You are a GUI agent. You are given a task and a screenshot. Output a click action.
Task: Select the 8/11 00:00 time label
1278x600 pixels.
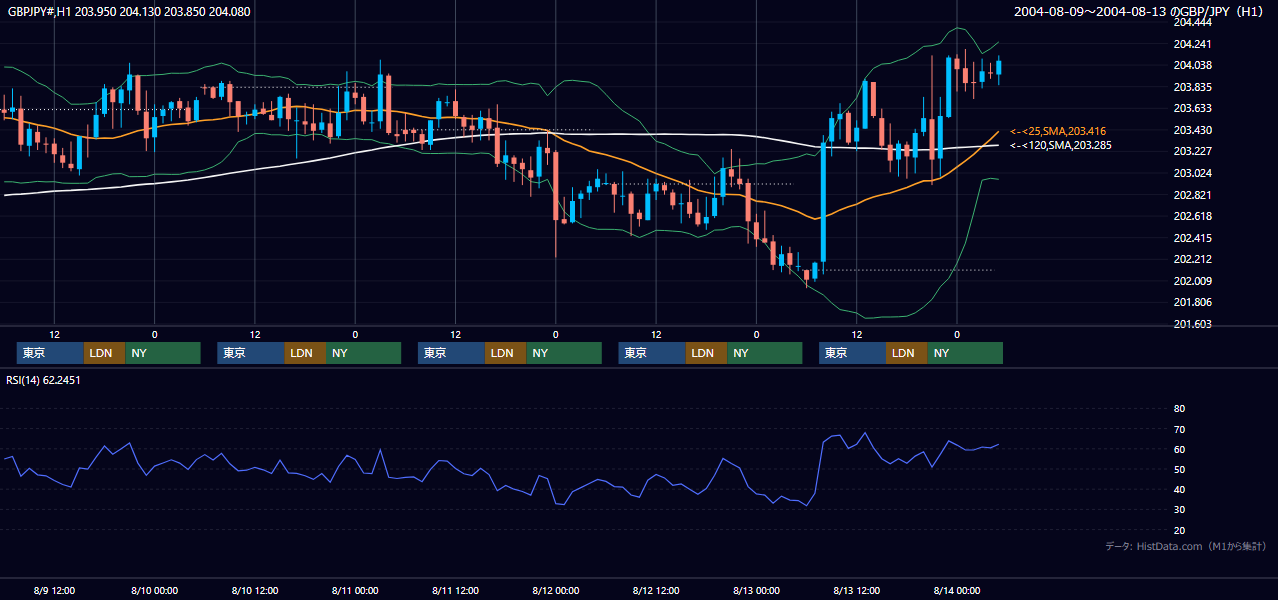tap(355, 590)
